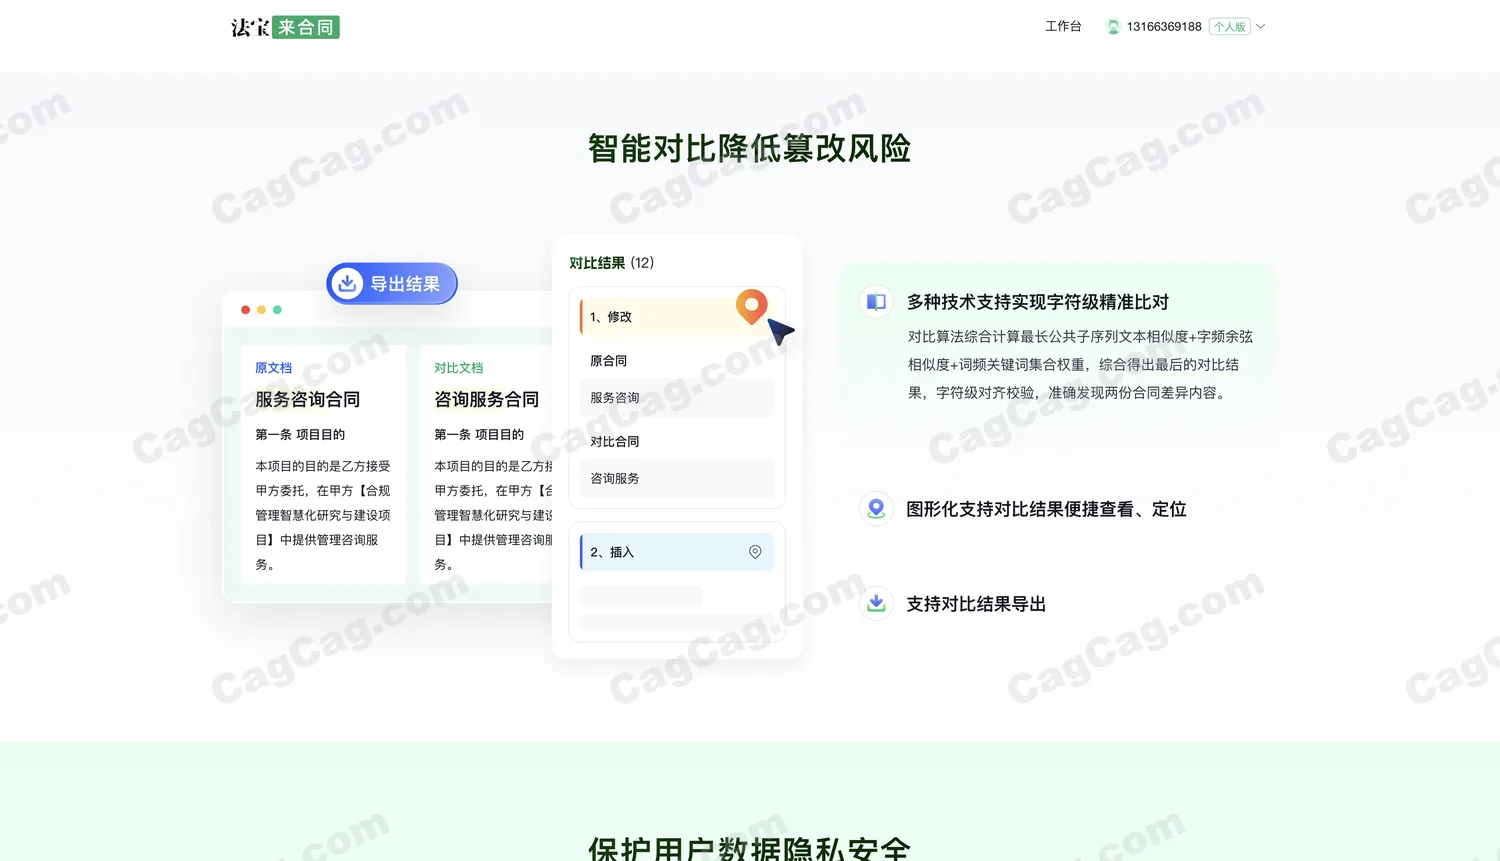Click the 导出结果 export button
The width and height of the screenshot is (1500, 861).
392,284
